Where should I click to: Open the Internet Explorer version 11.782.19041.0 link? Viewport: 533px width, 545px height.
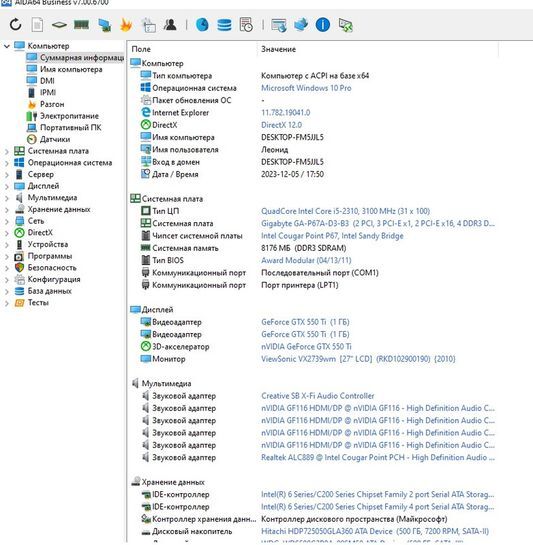point(285,113)
